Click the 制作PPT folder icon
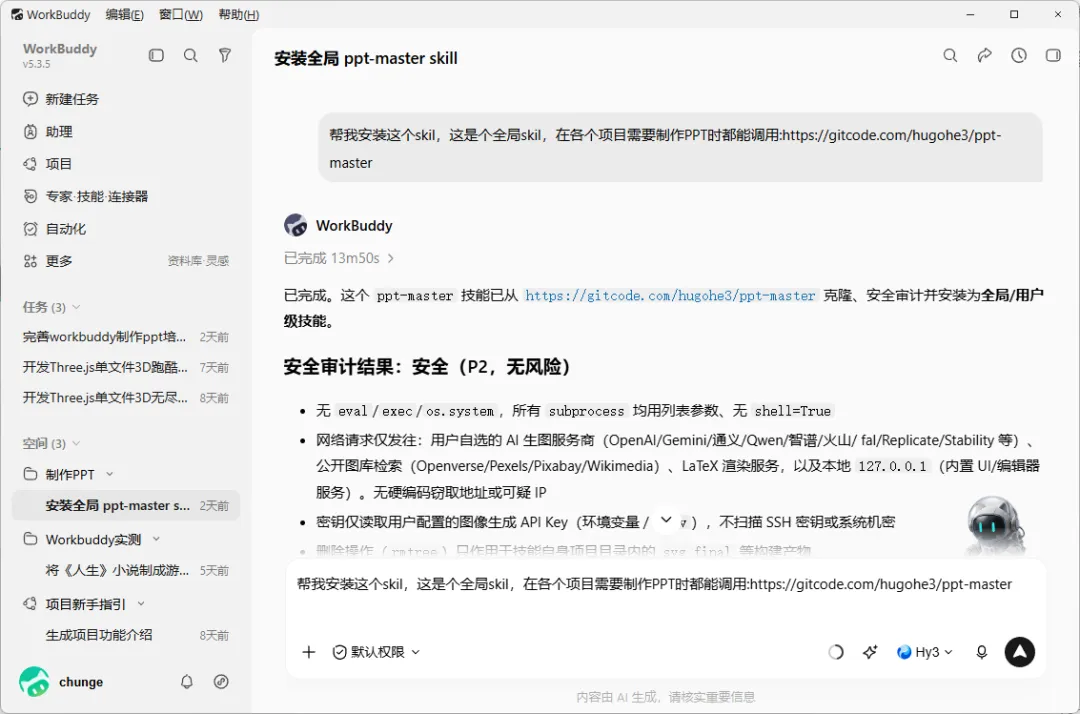This screenshot has width=1080, height=714. click(x=30, y=474)
